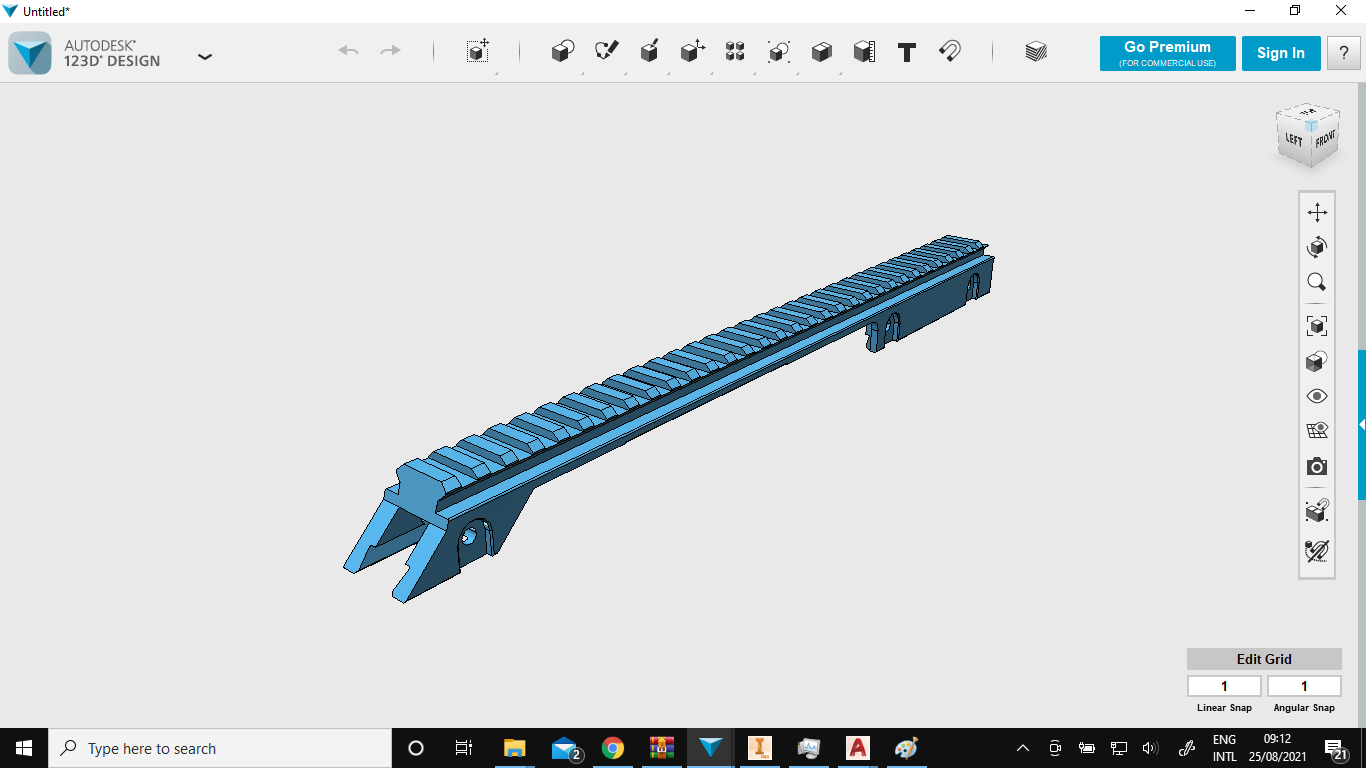Open the Material editor
The height and width of the screenshot is (768, 1366).
[1036, 52]
